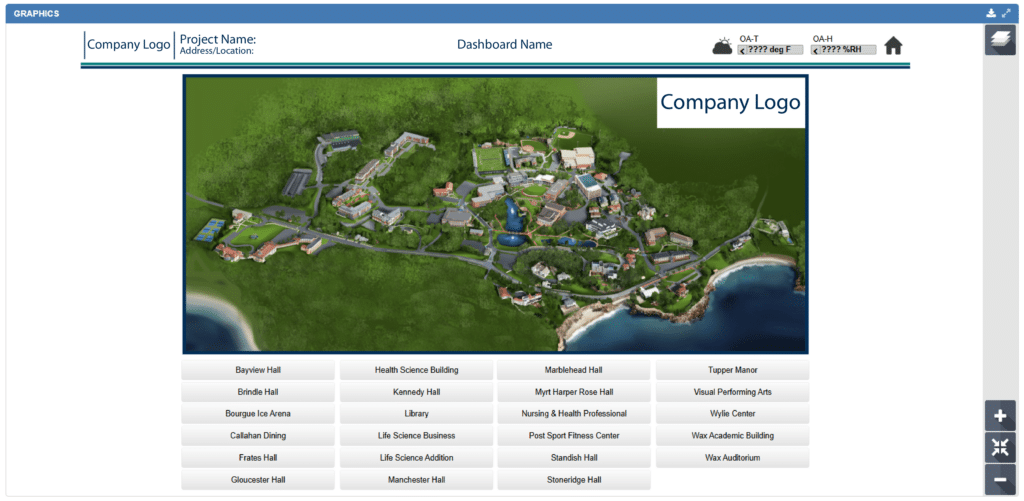The image size is (1024, 501).
Task: Open the Library building
Action: pos(417,413)
